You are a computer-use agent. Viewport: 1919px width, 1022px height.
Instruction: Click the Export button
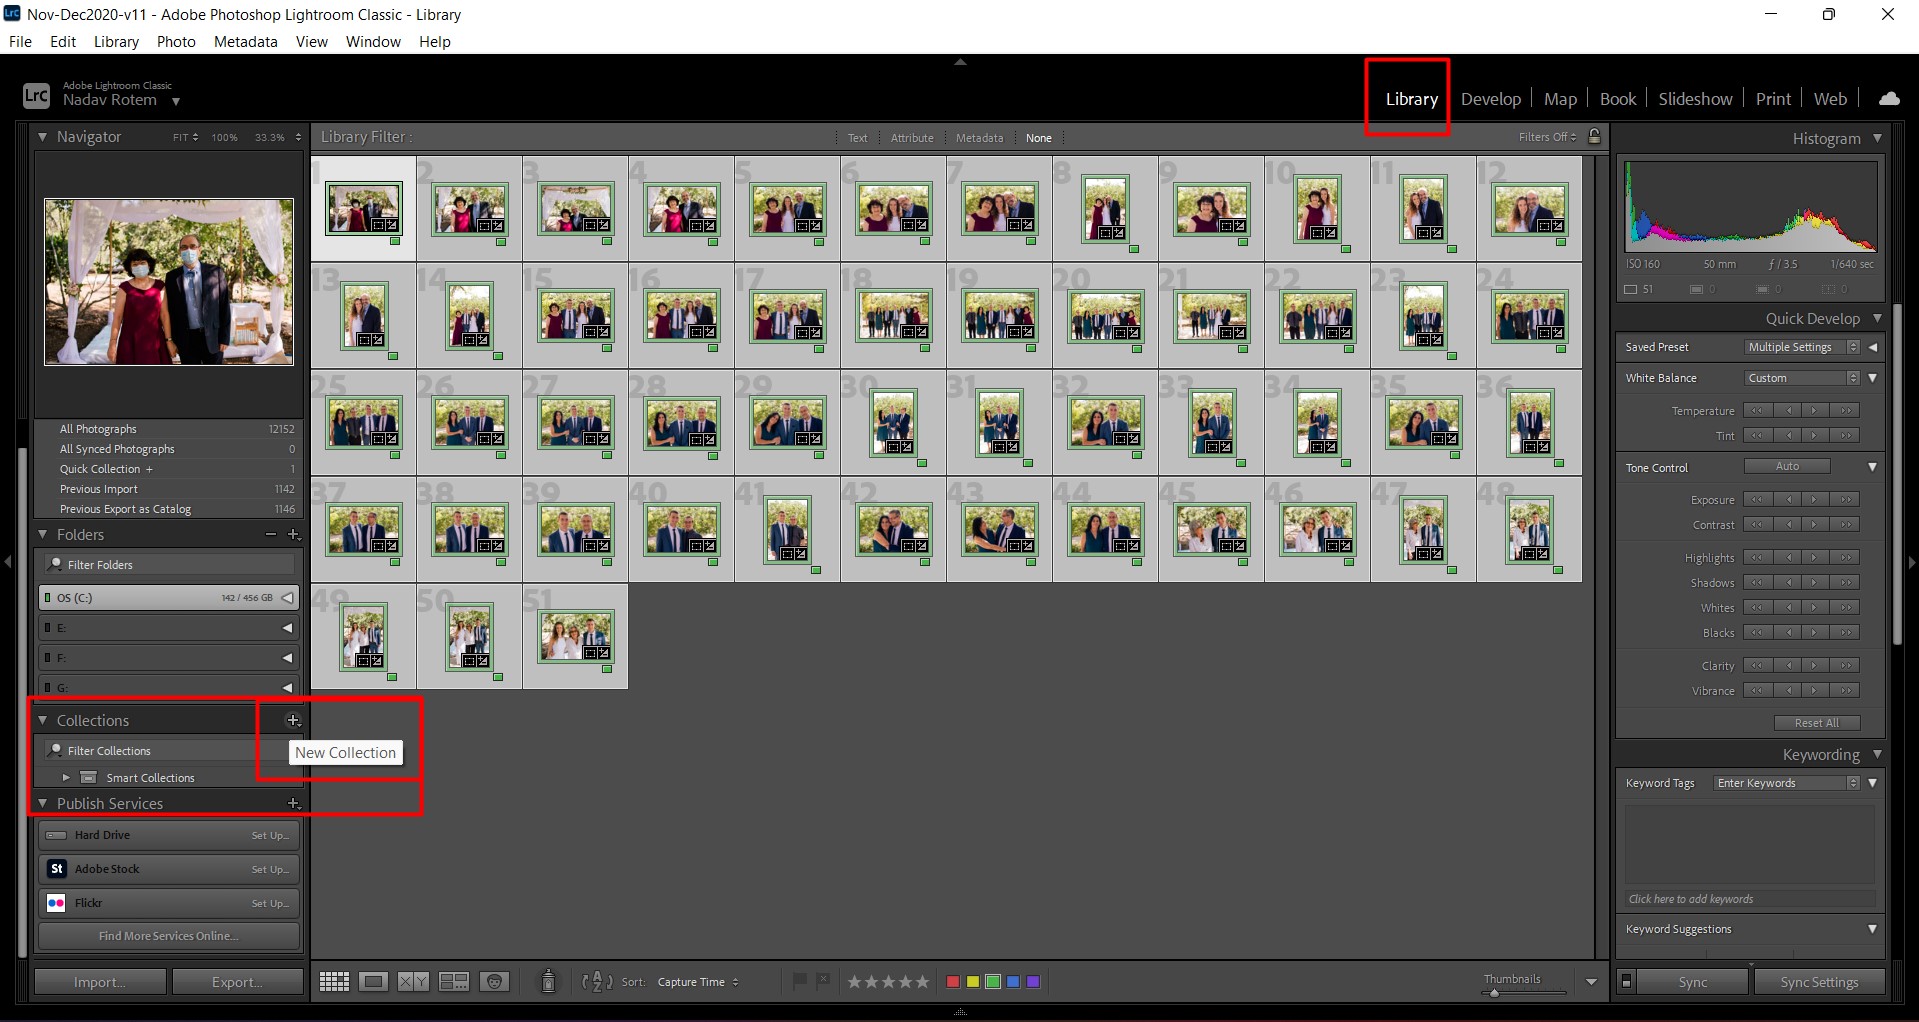pyautogui.click(x=238, y=982)
